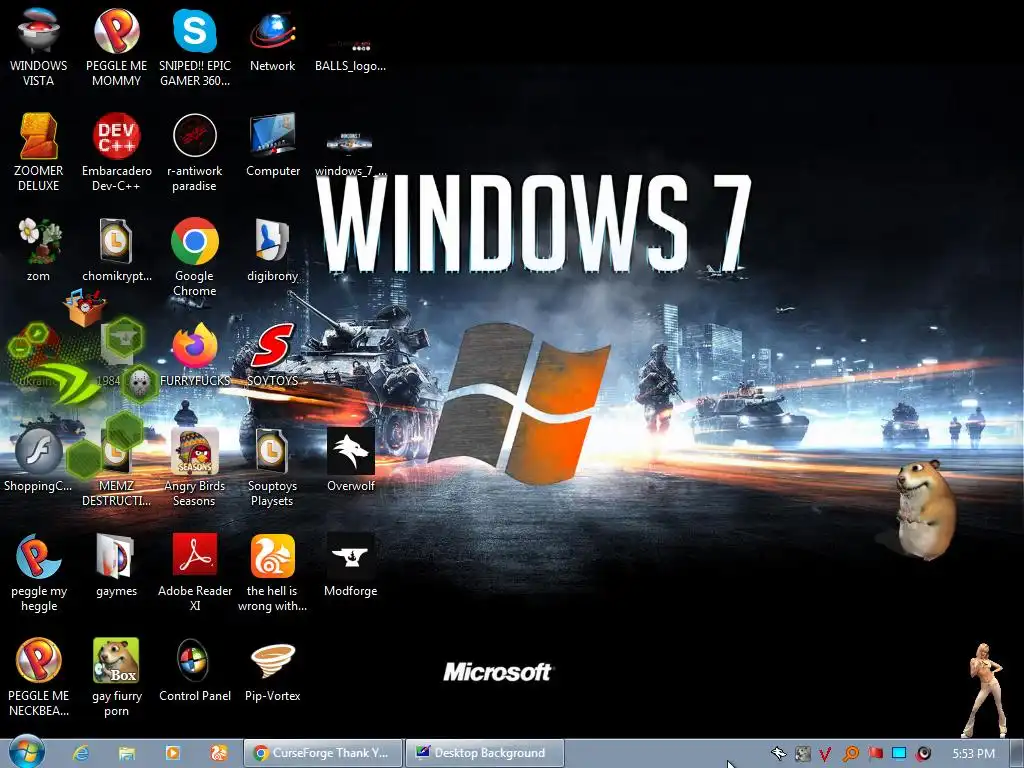This screenshot has width=1024, height=768.
Task: Open the gaymes folder icon
Action: 116,566
